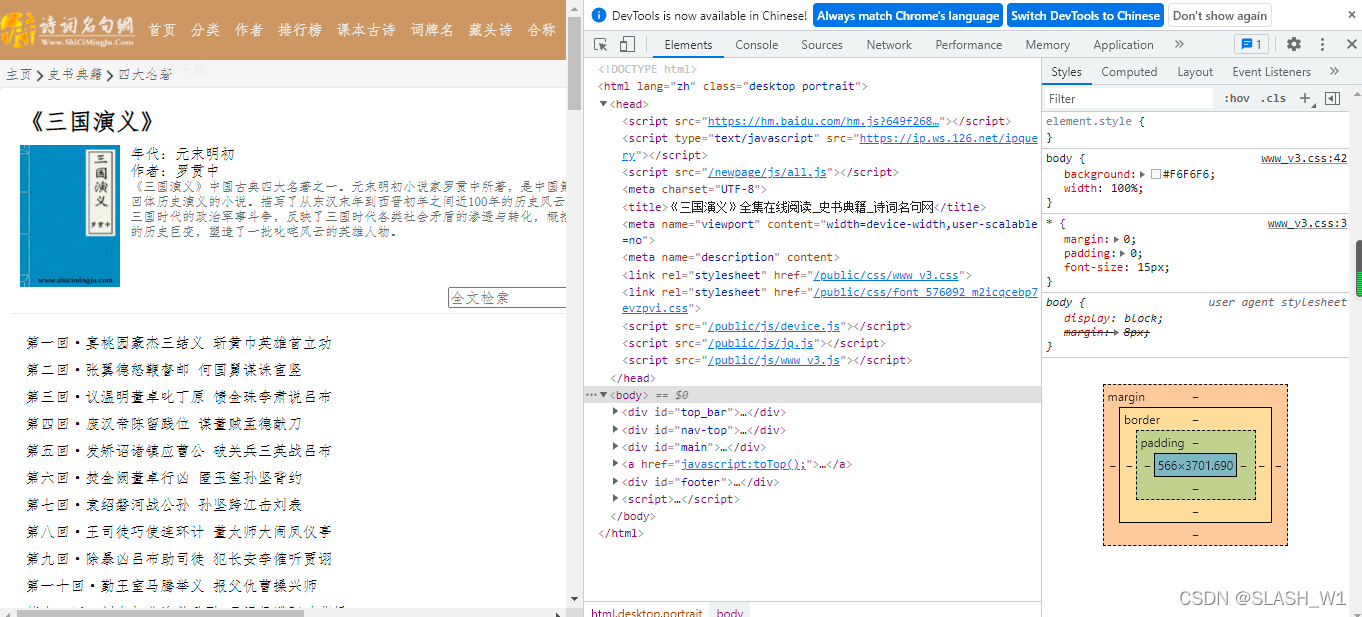Open 词牌名 in the site navigation
Viewport: 1362px width, 617px height.
coord(432,30)
